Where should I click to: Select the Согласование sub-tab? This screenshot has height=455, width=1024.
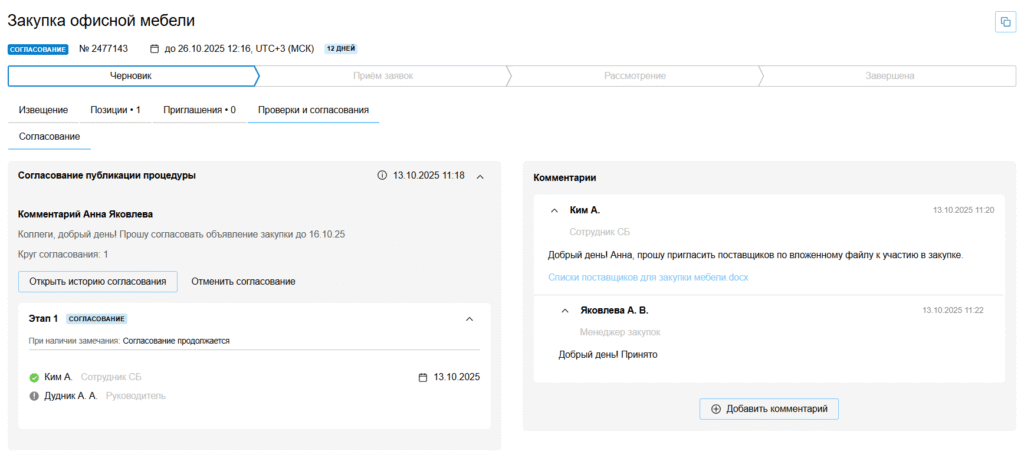48,136
